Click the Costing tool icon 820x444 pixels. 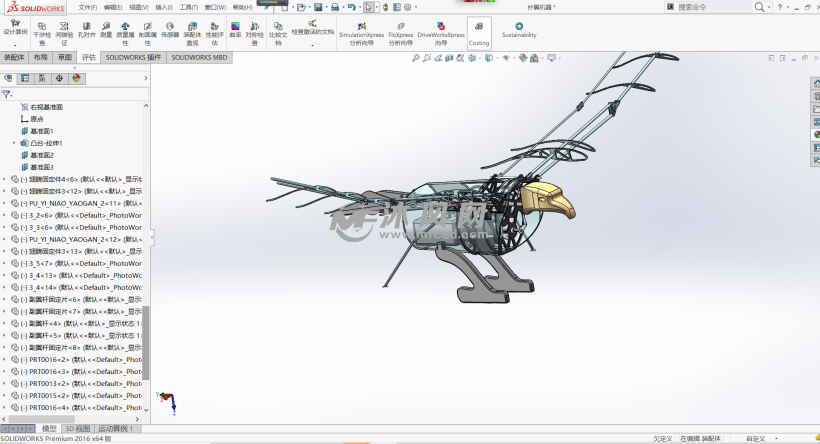(479, 32)
